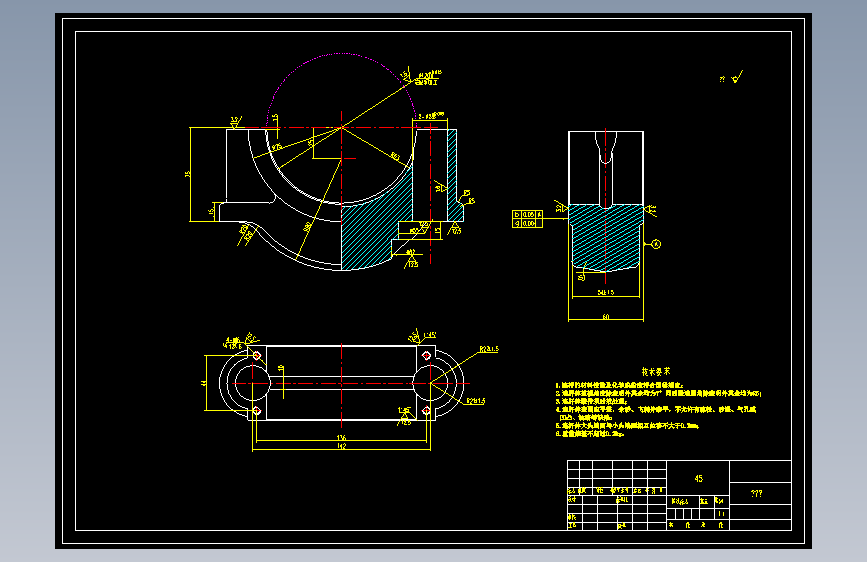Pick the bottom-right bolt hole in the bottom view
This screenshot has height=562, width=867.
(426, 410)
